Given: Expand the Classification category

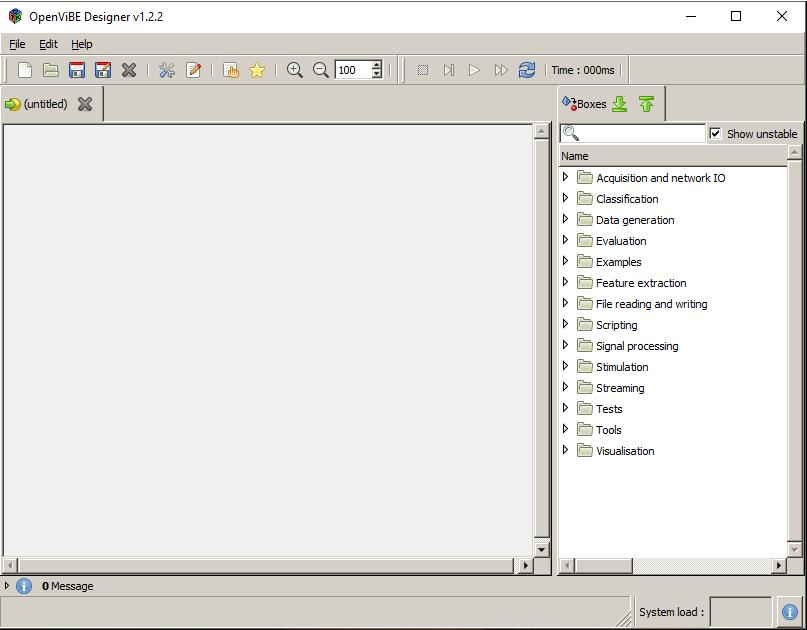Looking at the screenshot, I should 565,198.
